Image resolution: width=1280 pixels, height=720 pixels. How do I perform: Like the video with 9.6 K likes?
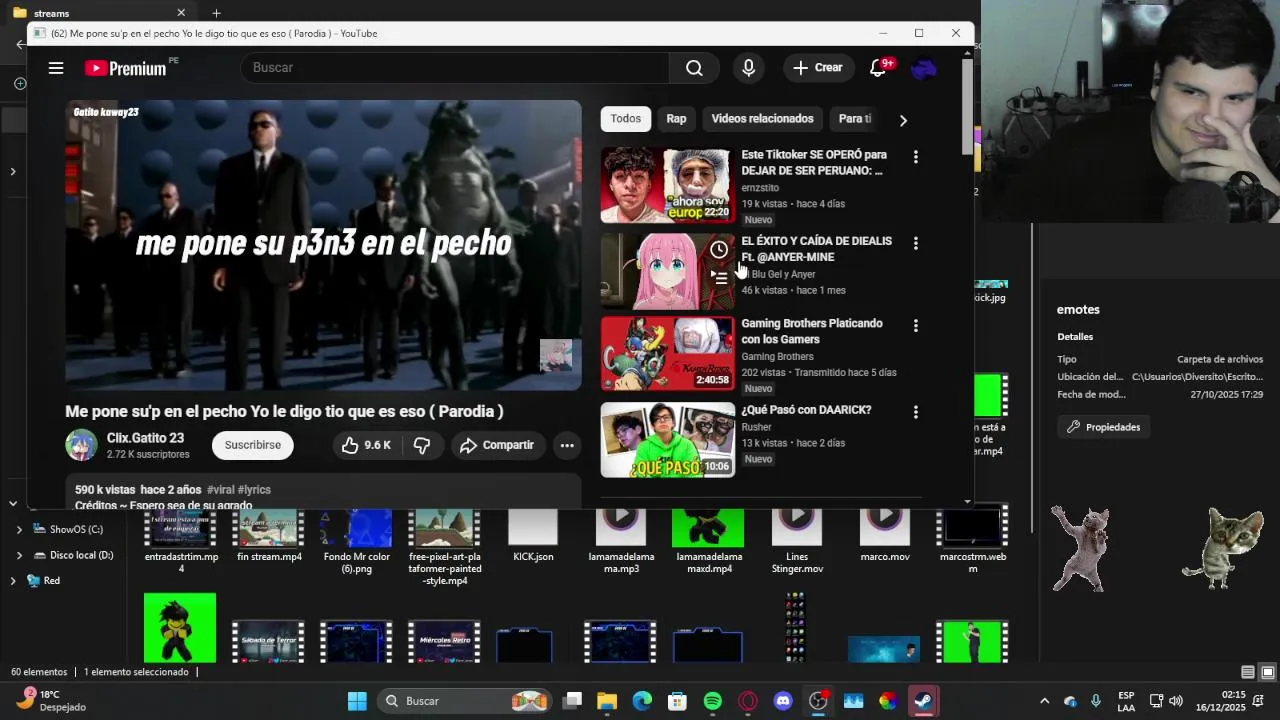click(365, 445)
